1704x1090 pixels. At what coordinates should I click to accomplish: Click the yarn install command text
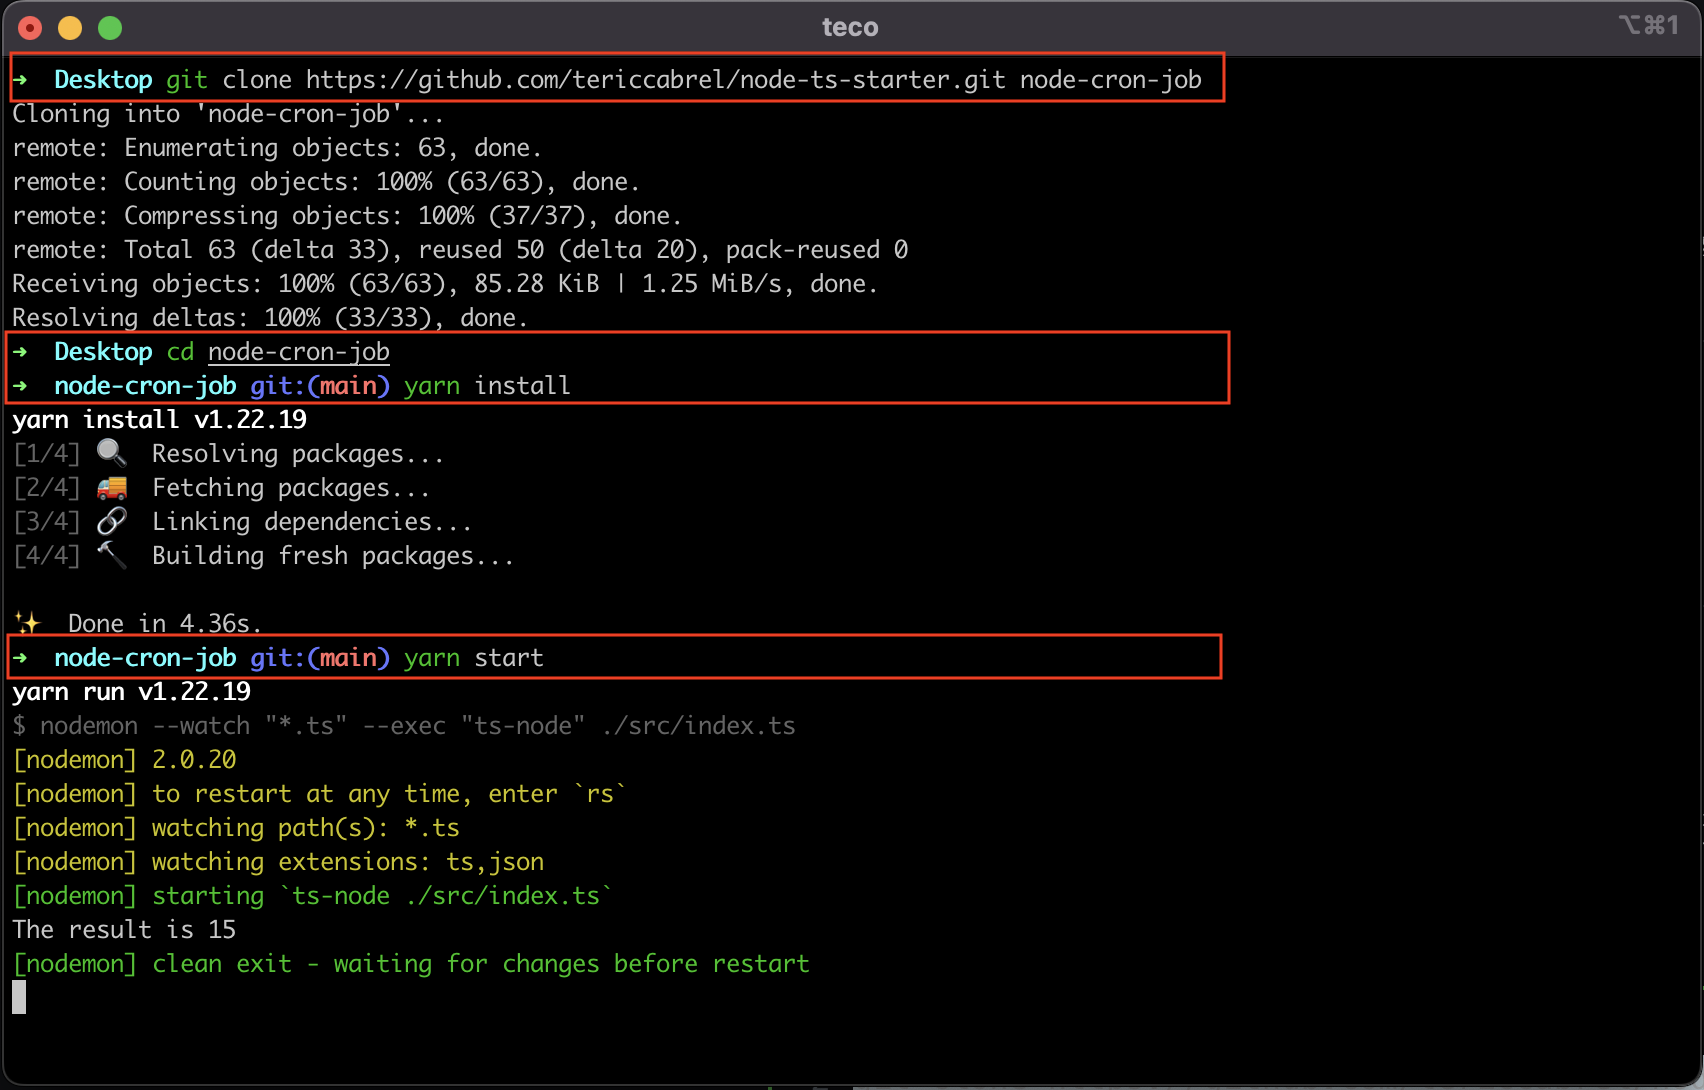[486, 385]
